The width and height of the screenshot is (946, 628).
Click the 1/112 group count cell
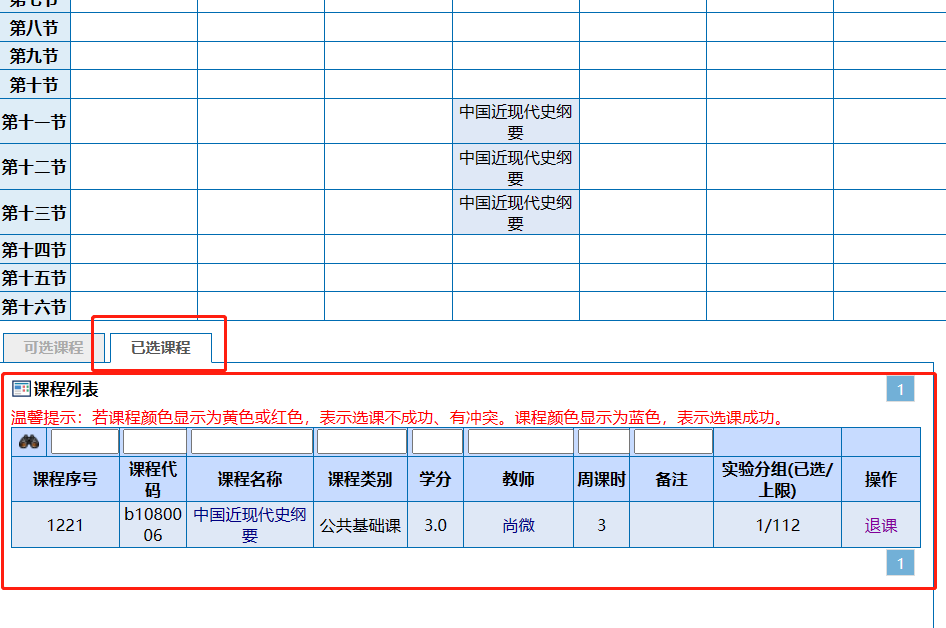coord(778,525)
